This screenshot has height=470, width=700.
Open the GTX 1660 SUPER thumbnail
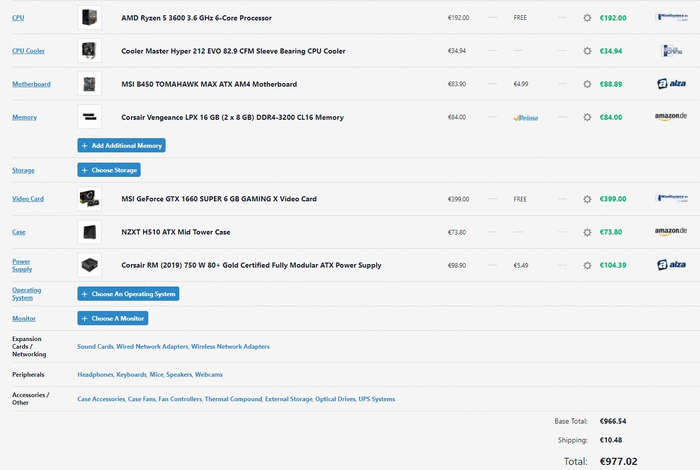point(89,199)
